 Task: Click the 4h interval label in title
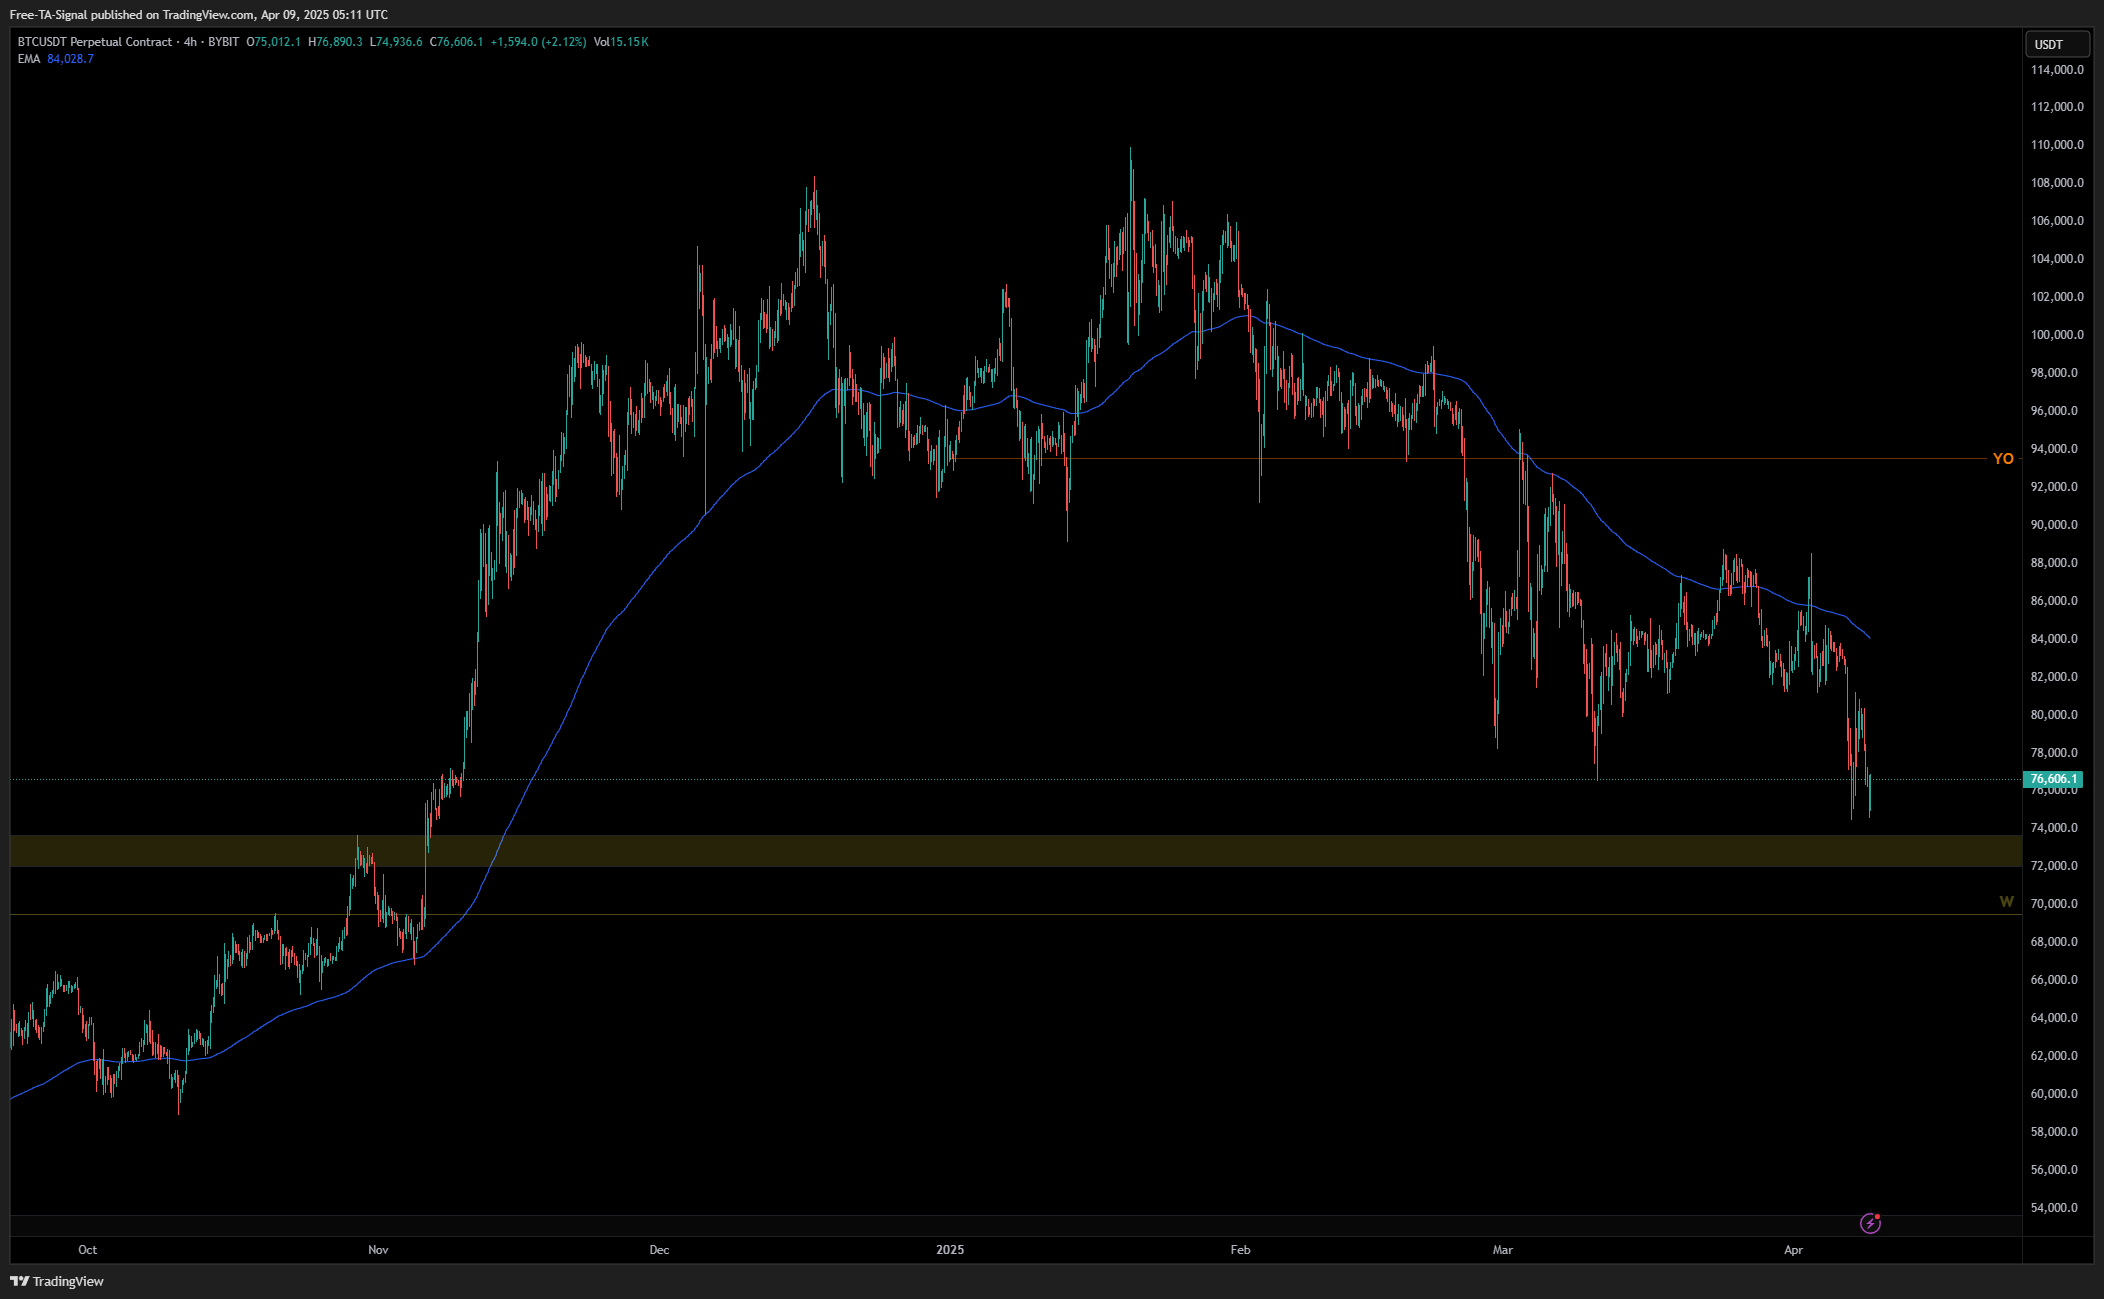click(x=190, y=42)
